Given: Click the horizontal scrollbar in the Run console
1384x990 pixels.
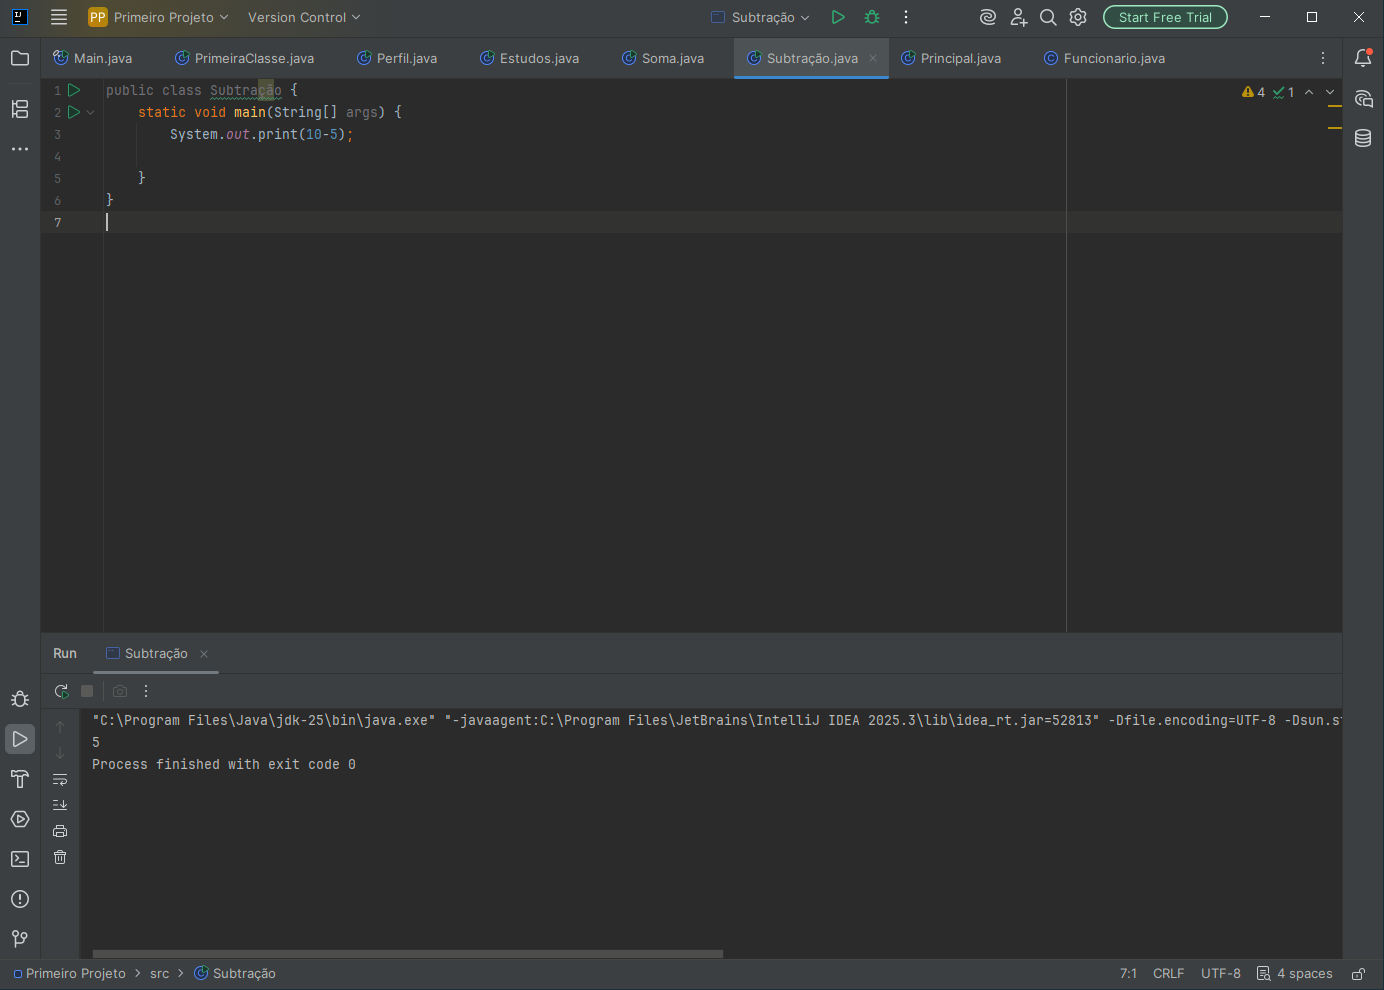Looking at the screenshot, I should (408, 954).
